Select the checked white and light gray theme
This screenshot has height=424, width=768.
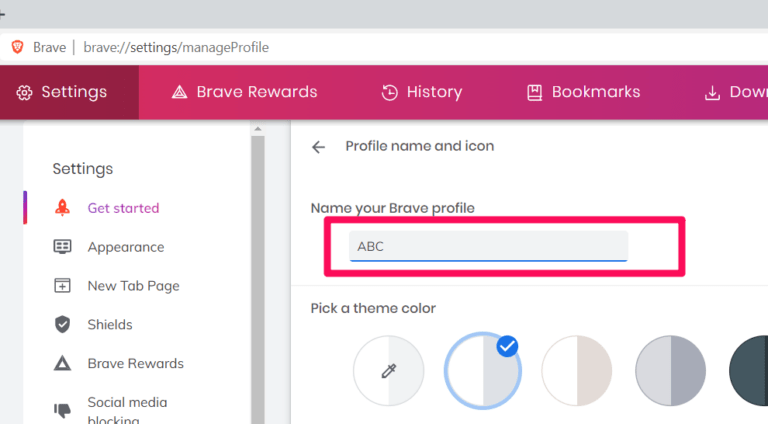click(x=482, y=371)
